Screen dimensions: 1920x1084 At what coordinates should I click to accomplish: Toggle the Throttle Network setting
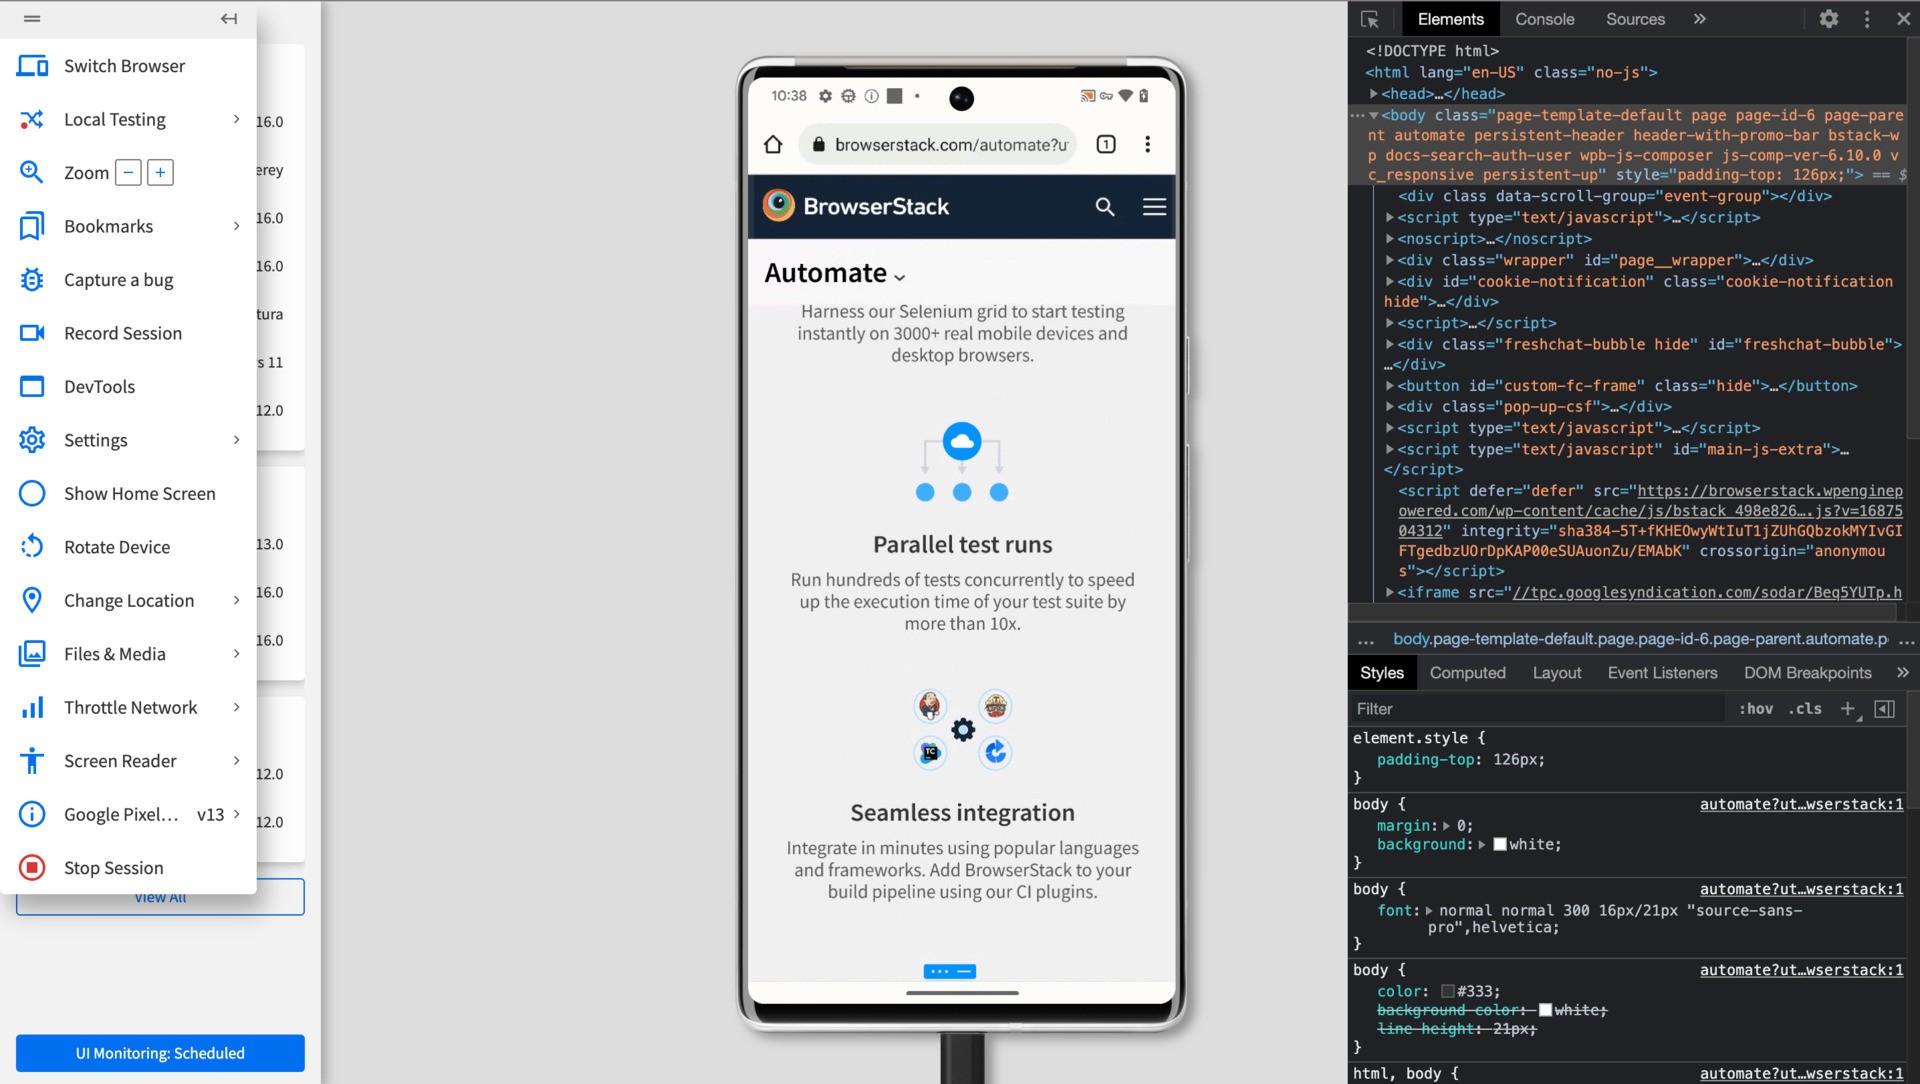pyautogui.click(x=131, y=707)
